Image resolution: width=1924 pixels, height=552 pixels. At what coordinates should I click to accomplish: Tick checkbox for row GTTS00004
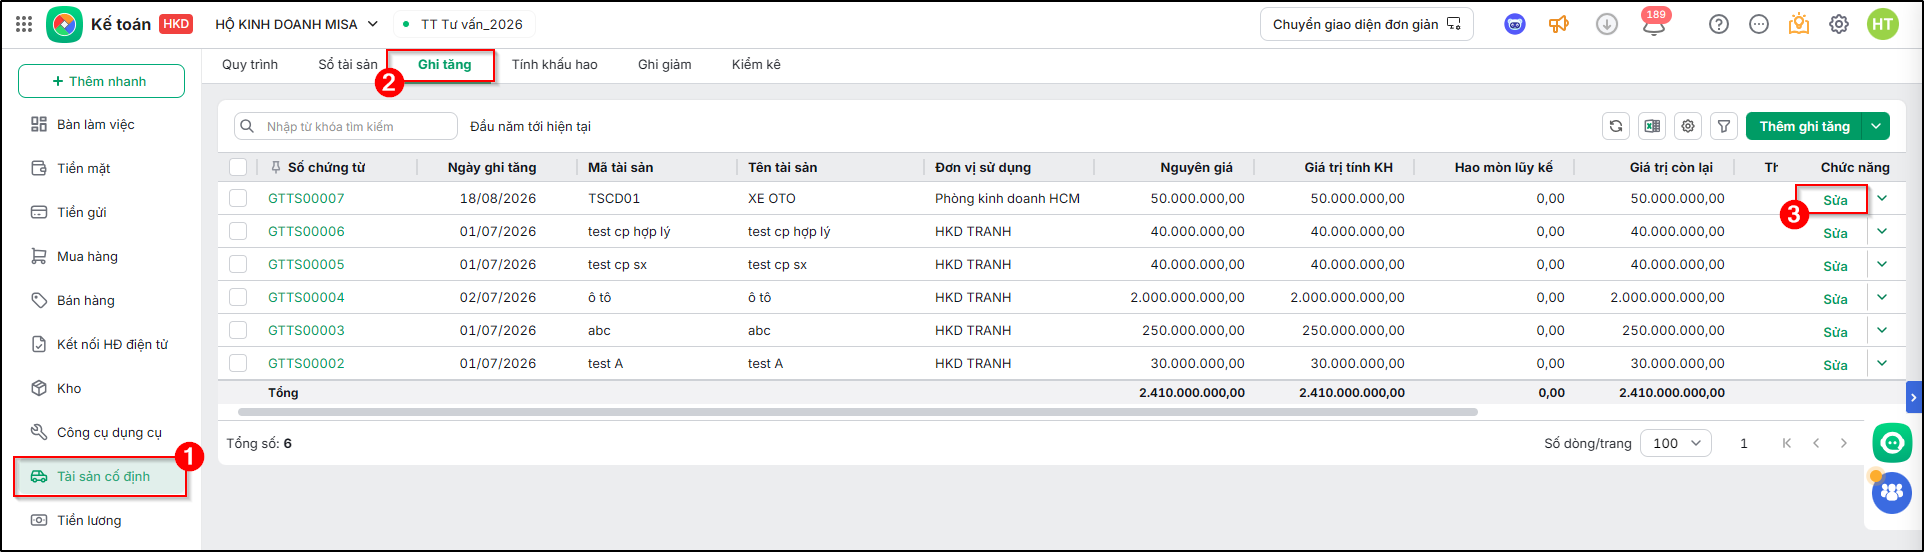(x=238, y=297)
